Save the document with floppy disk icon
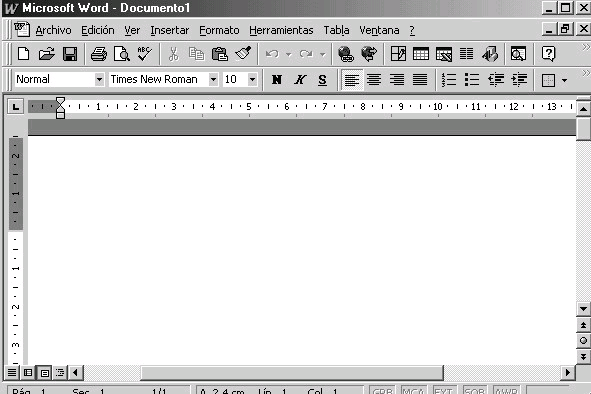The height and width of the screenshot is (394, 591). tap(70, 54)
